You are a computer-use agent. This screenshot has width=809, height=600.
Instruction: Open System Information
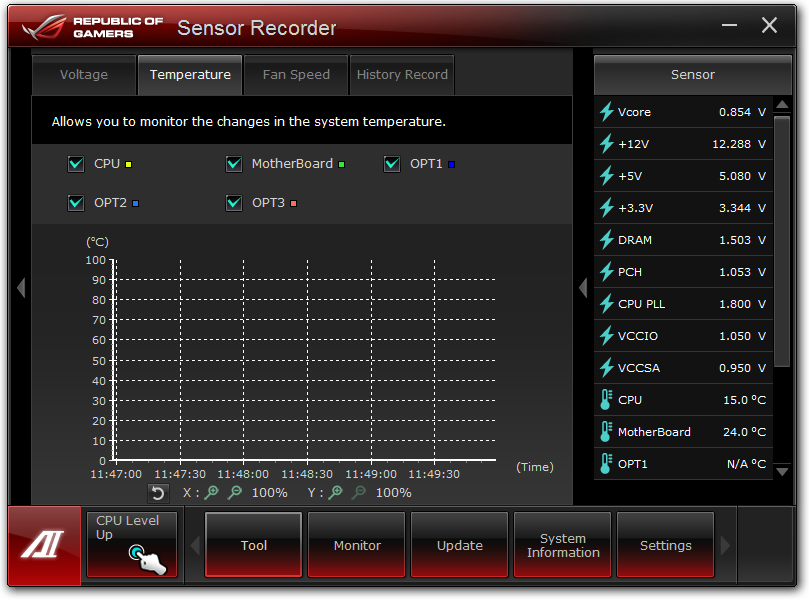pos(562,545)
